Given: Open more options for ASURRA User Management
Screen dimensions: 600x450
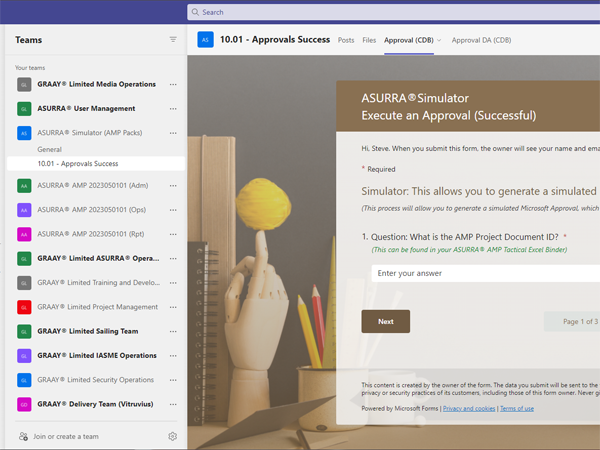Looking at the screenshot, I should click(173, 109).
